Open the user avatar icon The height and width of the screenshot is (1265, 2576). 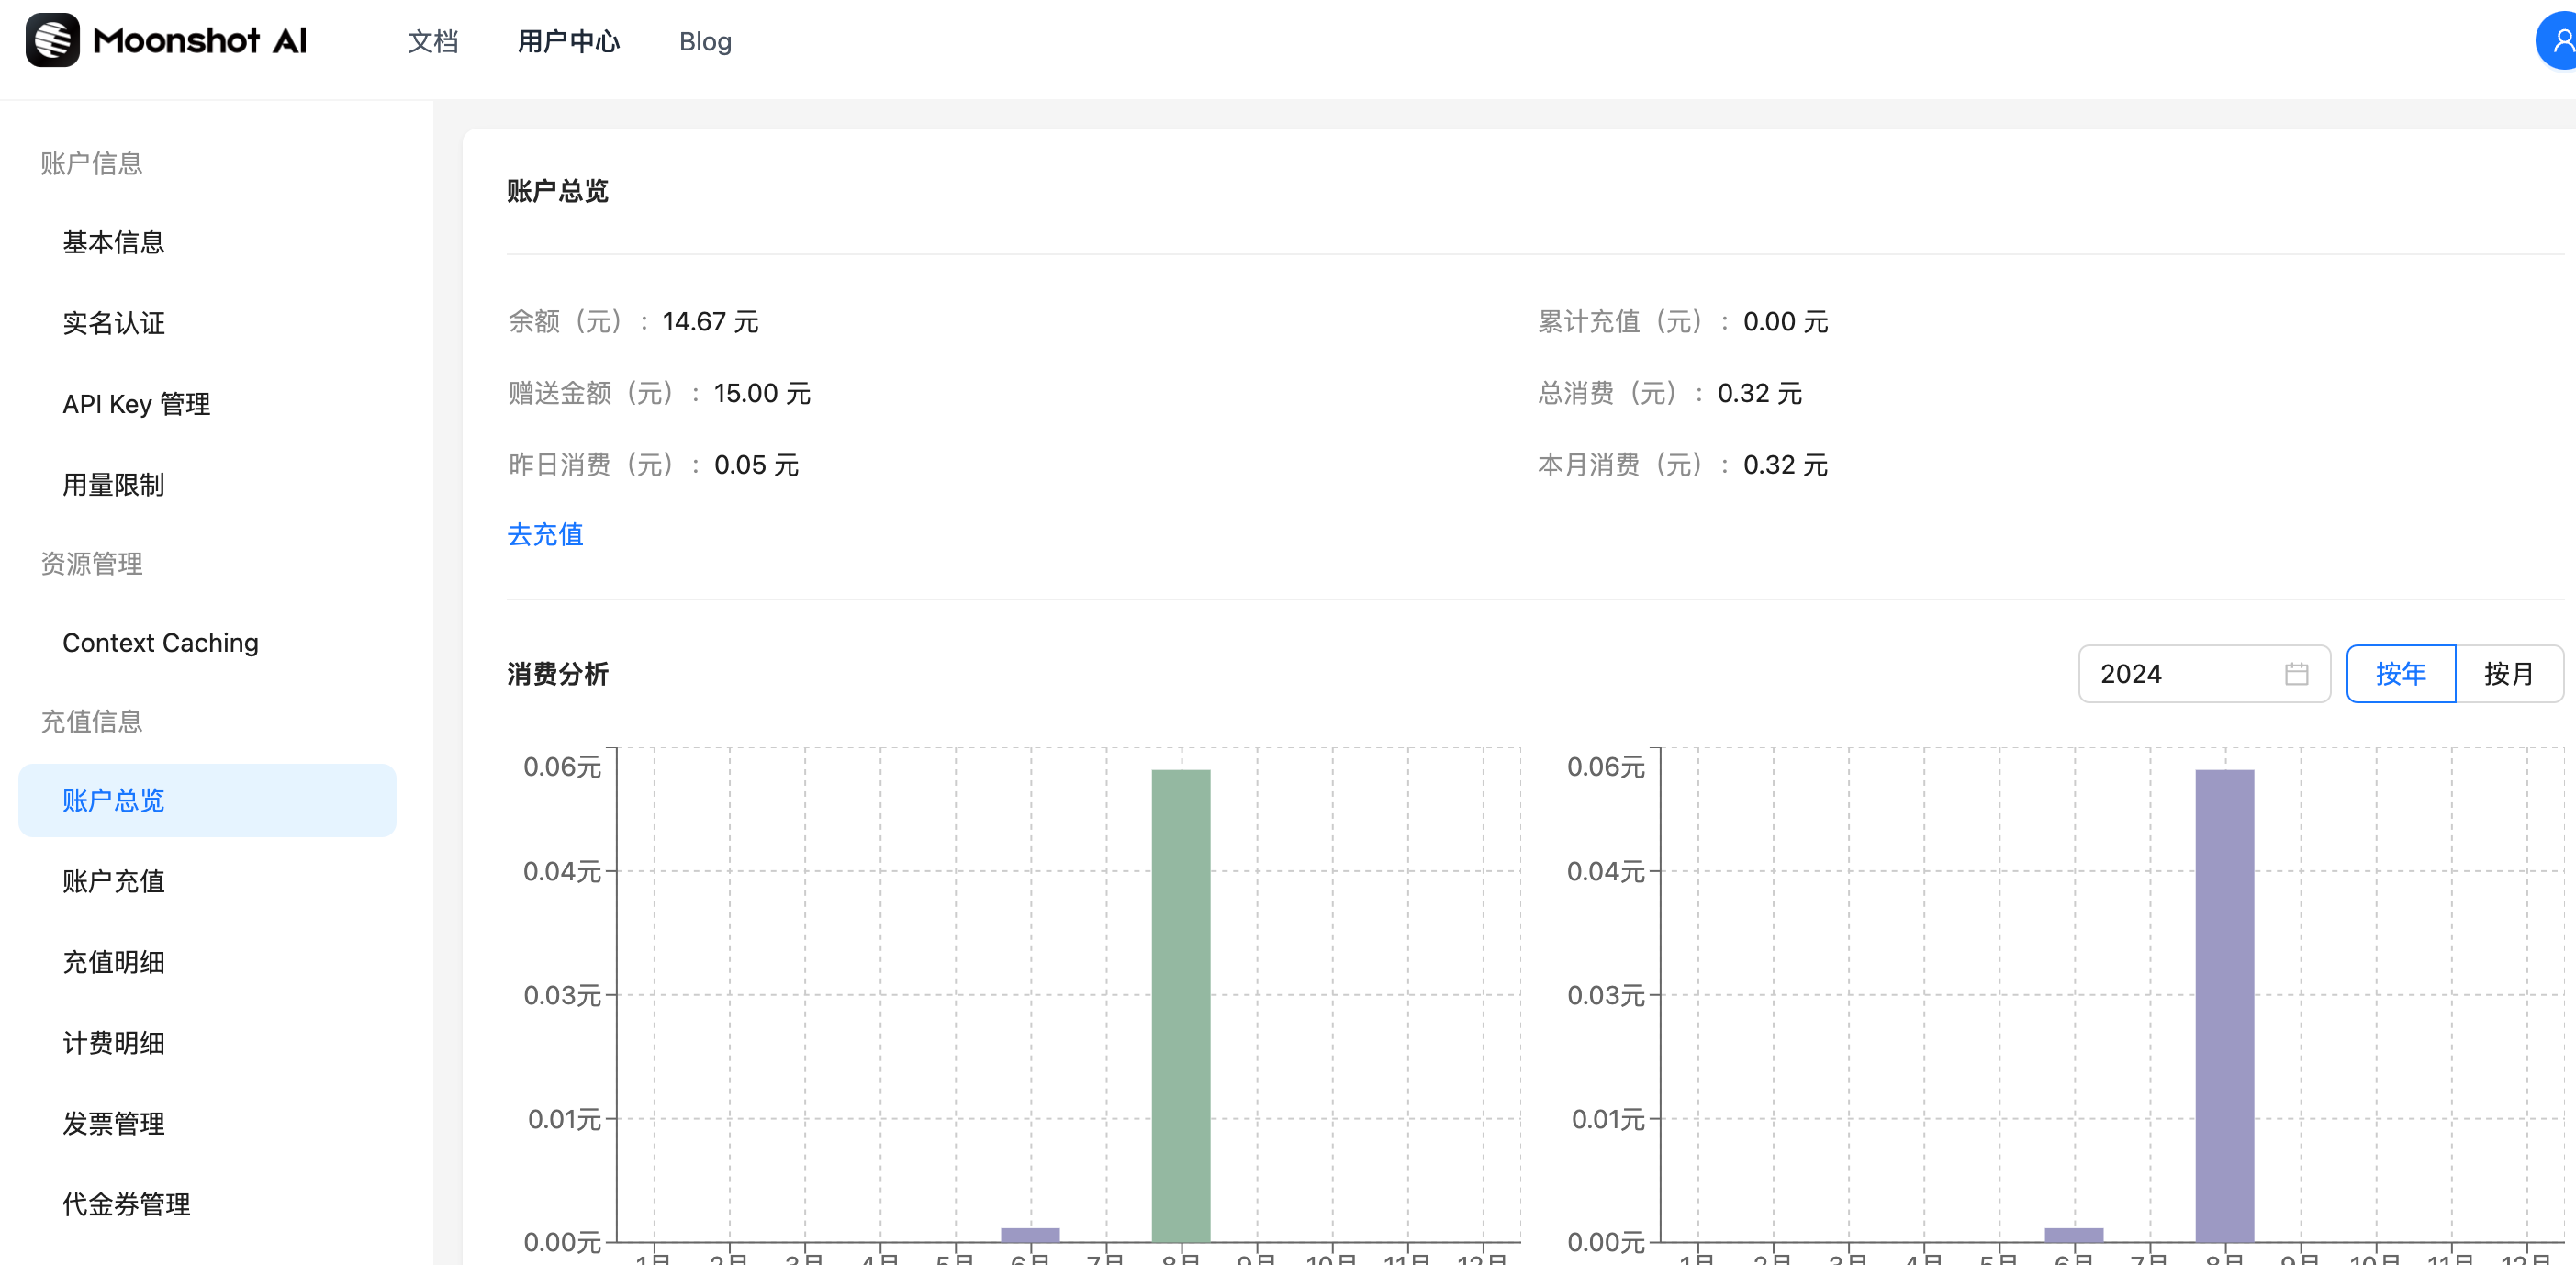pyautogui.click(x=2558, y=42)
